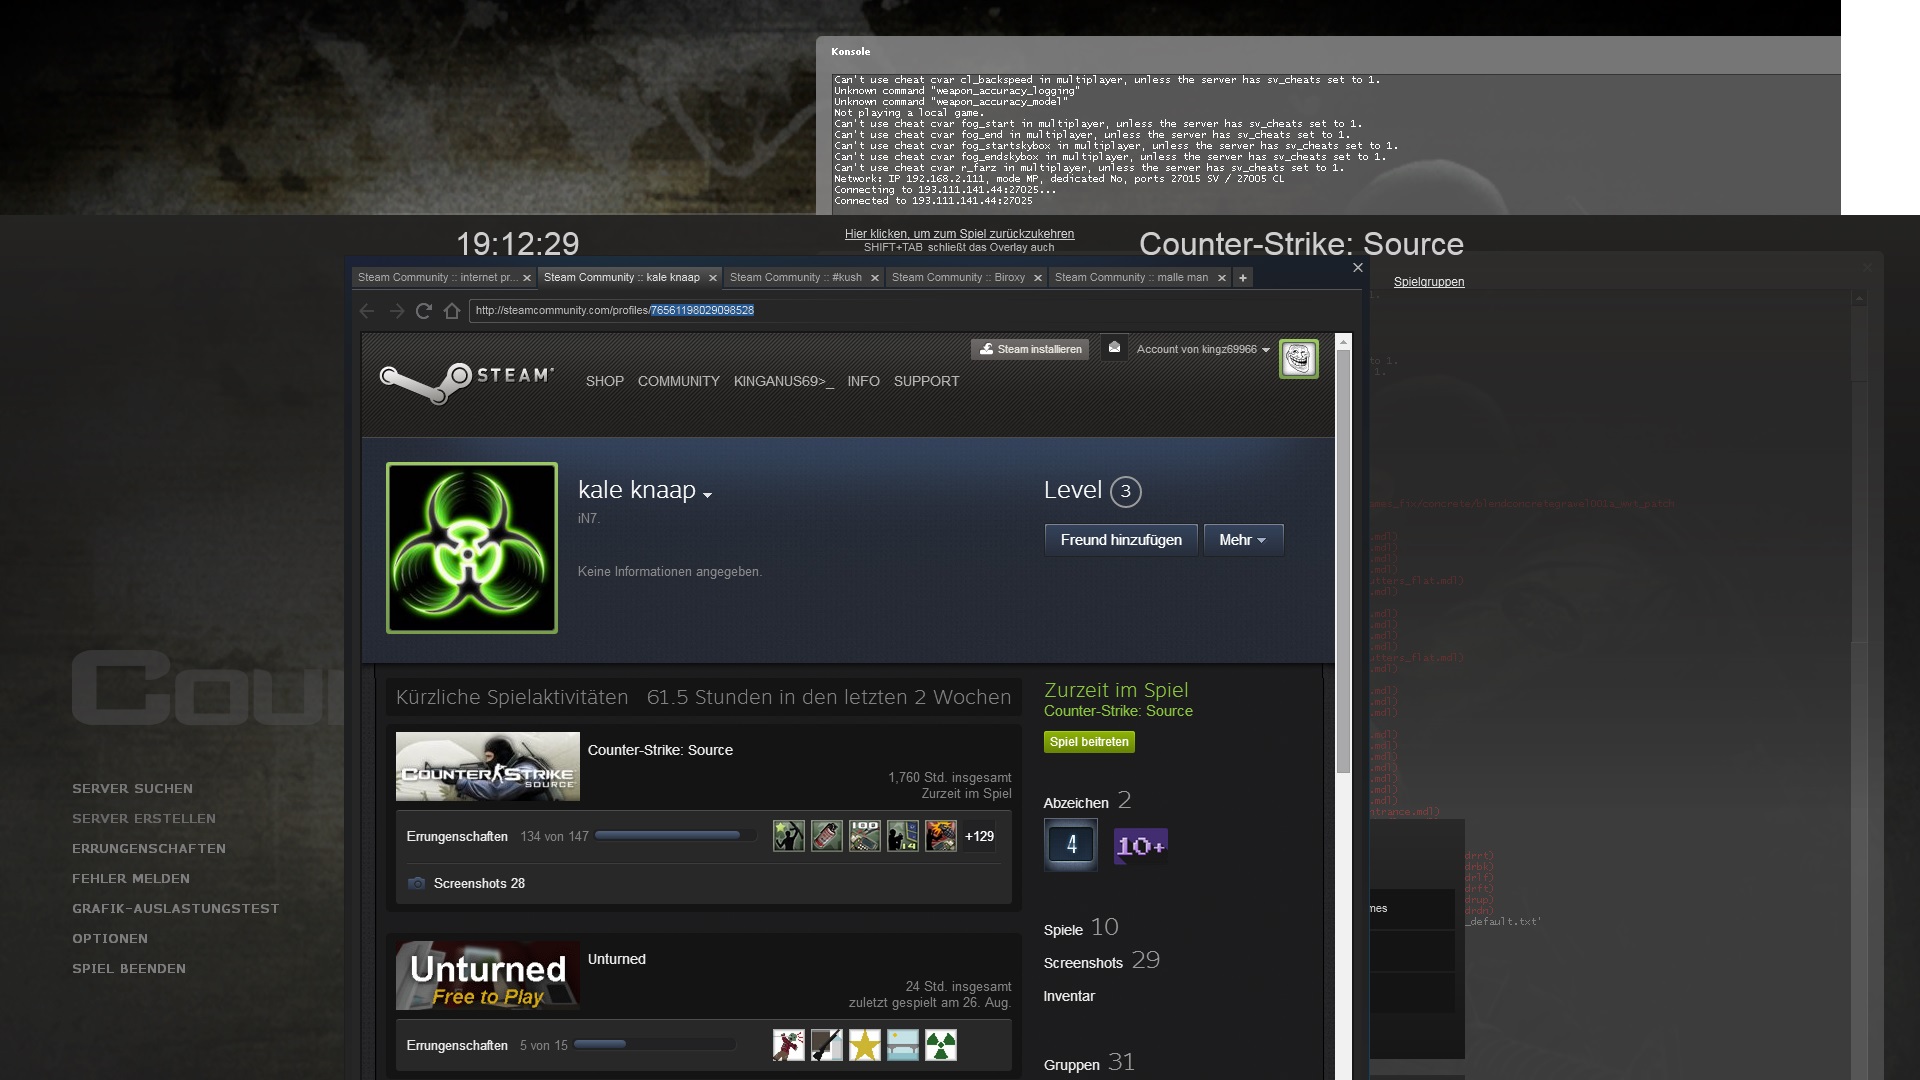Click Steam installieren button
Viewport: 1920px width, 1080px height.
point(1030,349)
